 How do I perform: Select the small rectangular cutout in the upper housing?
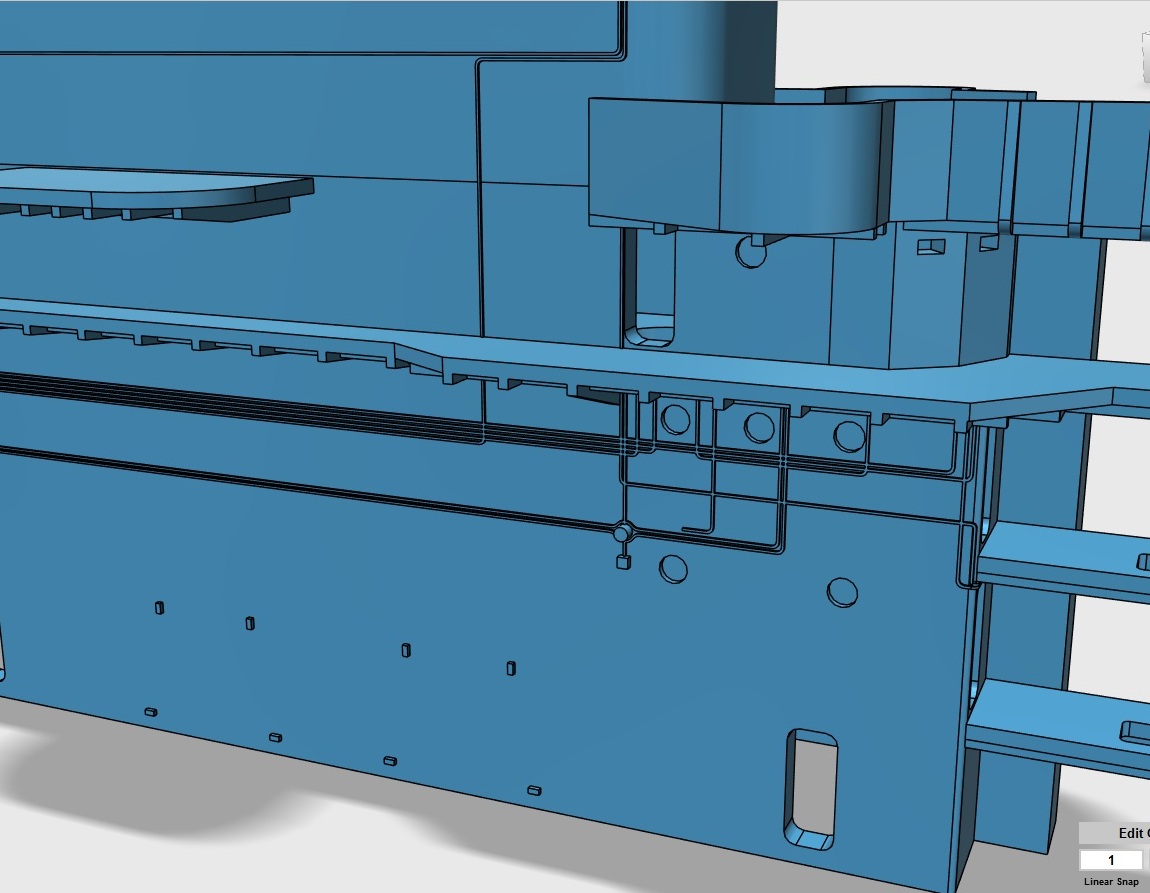931,246
